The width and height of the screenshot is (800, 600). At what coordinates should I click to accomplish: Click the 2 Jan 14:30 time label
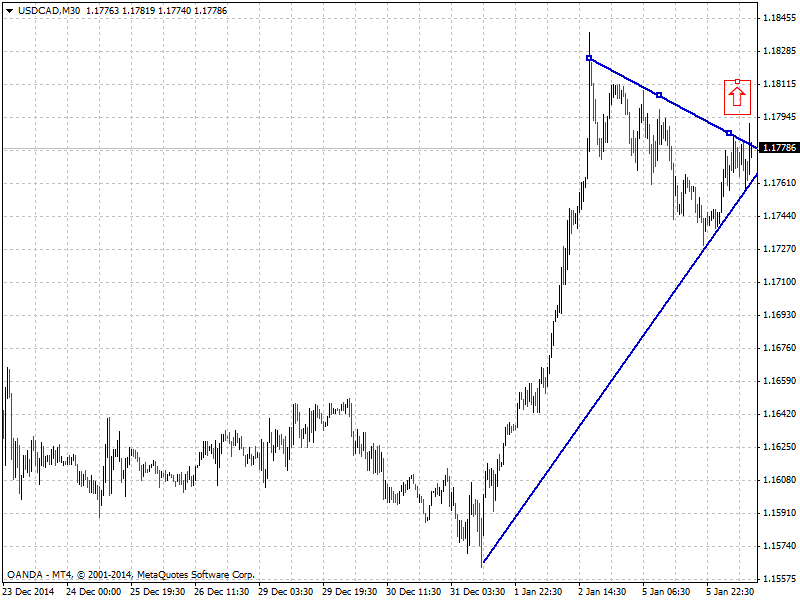tap(603, 591)
